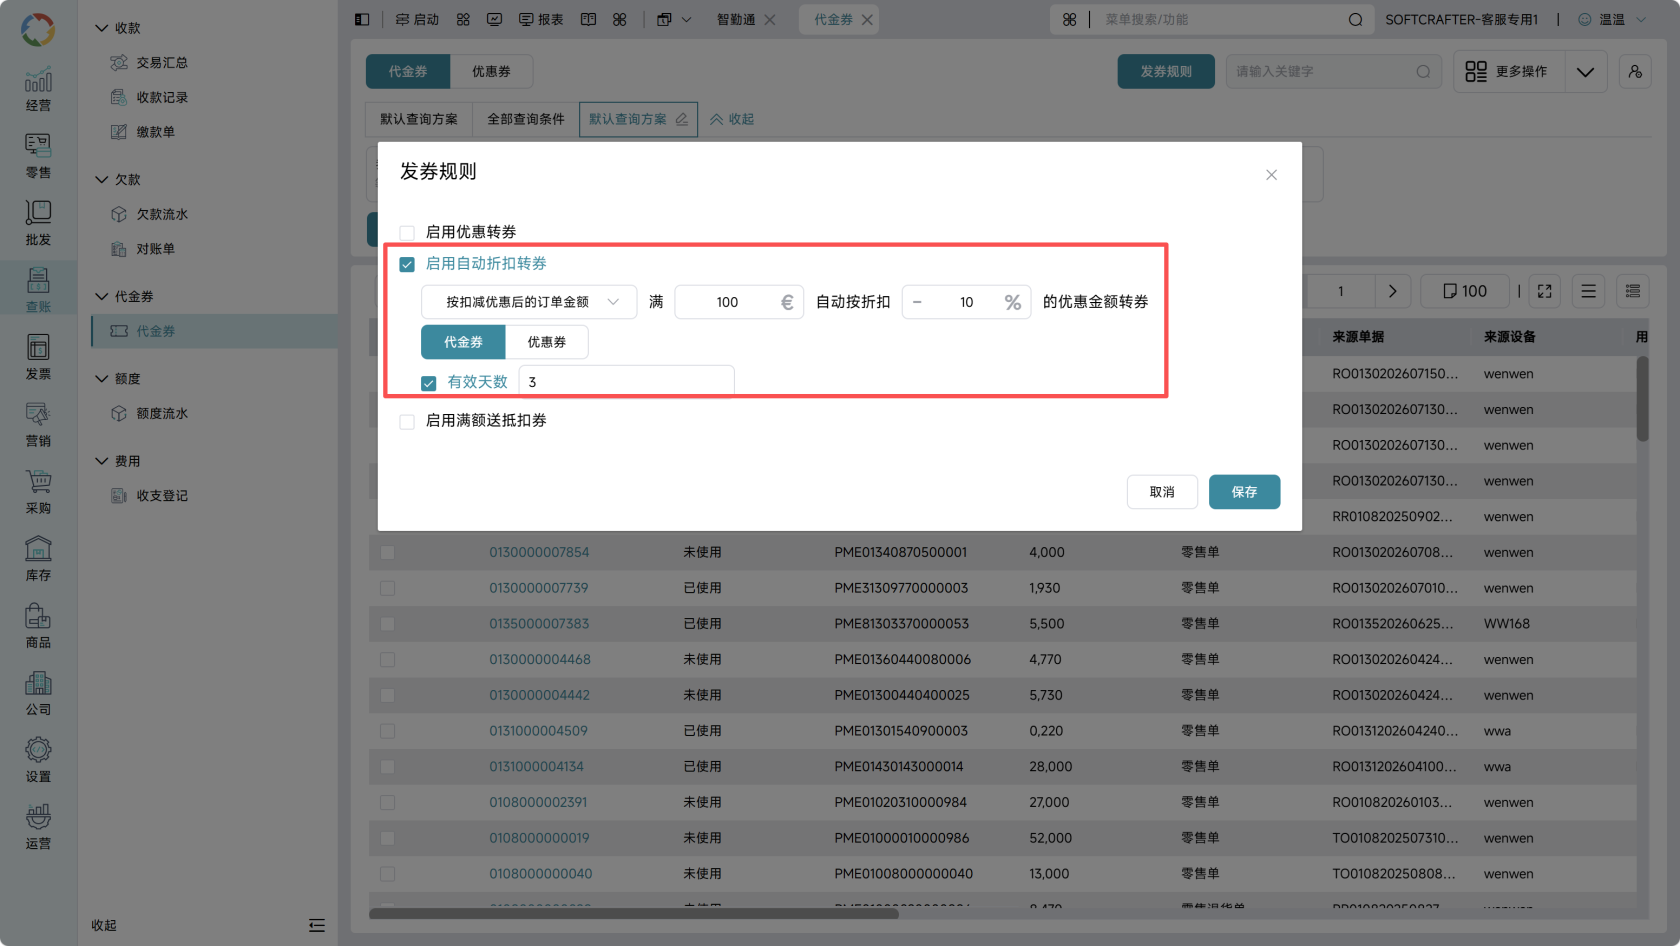Image resolution: width=1680 pixels, height=946 pixels.
Task: Expand the arrow next to 更多操作
Action: (1585, 72)
